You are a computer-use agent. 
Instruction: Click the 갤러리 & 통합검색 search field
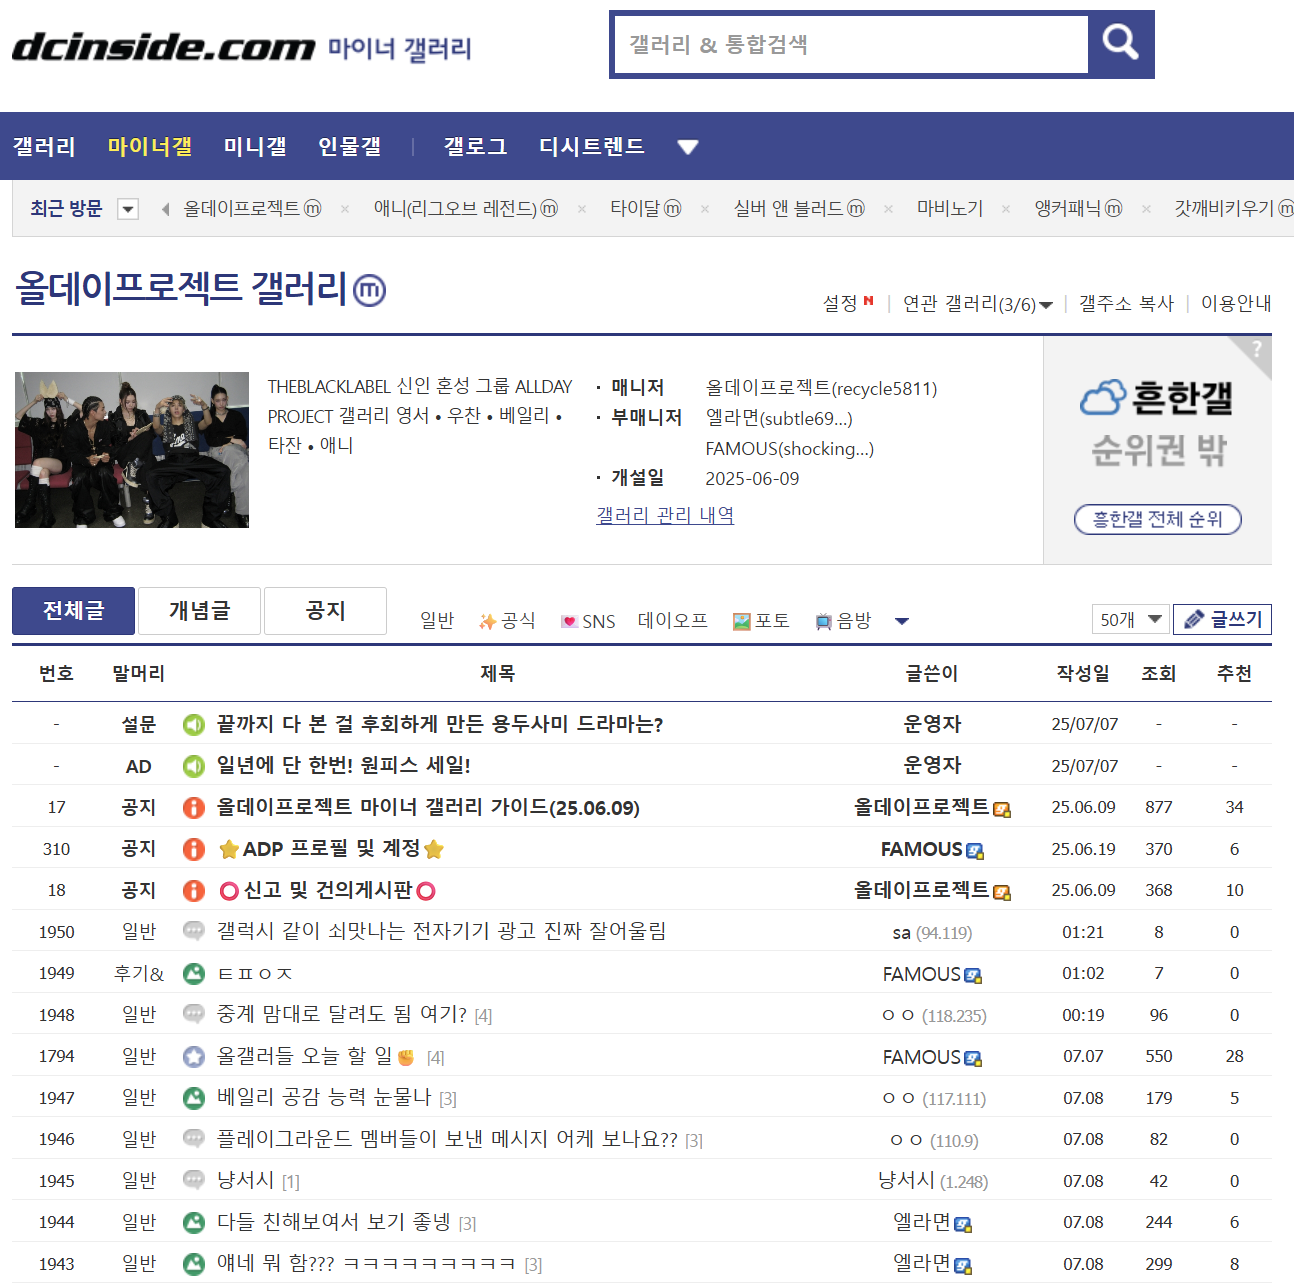pos(851,44)
